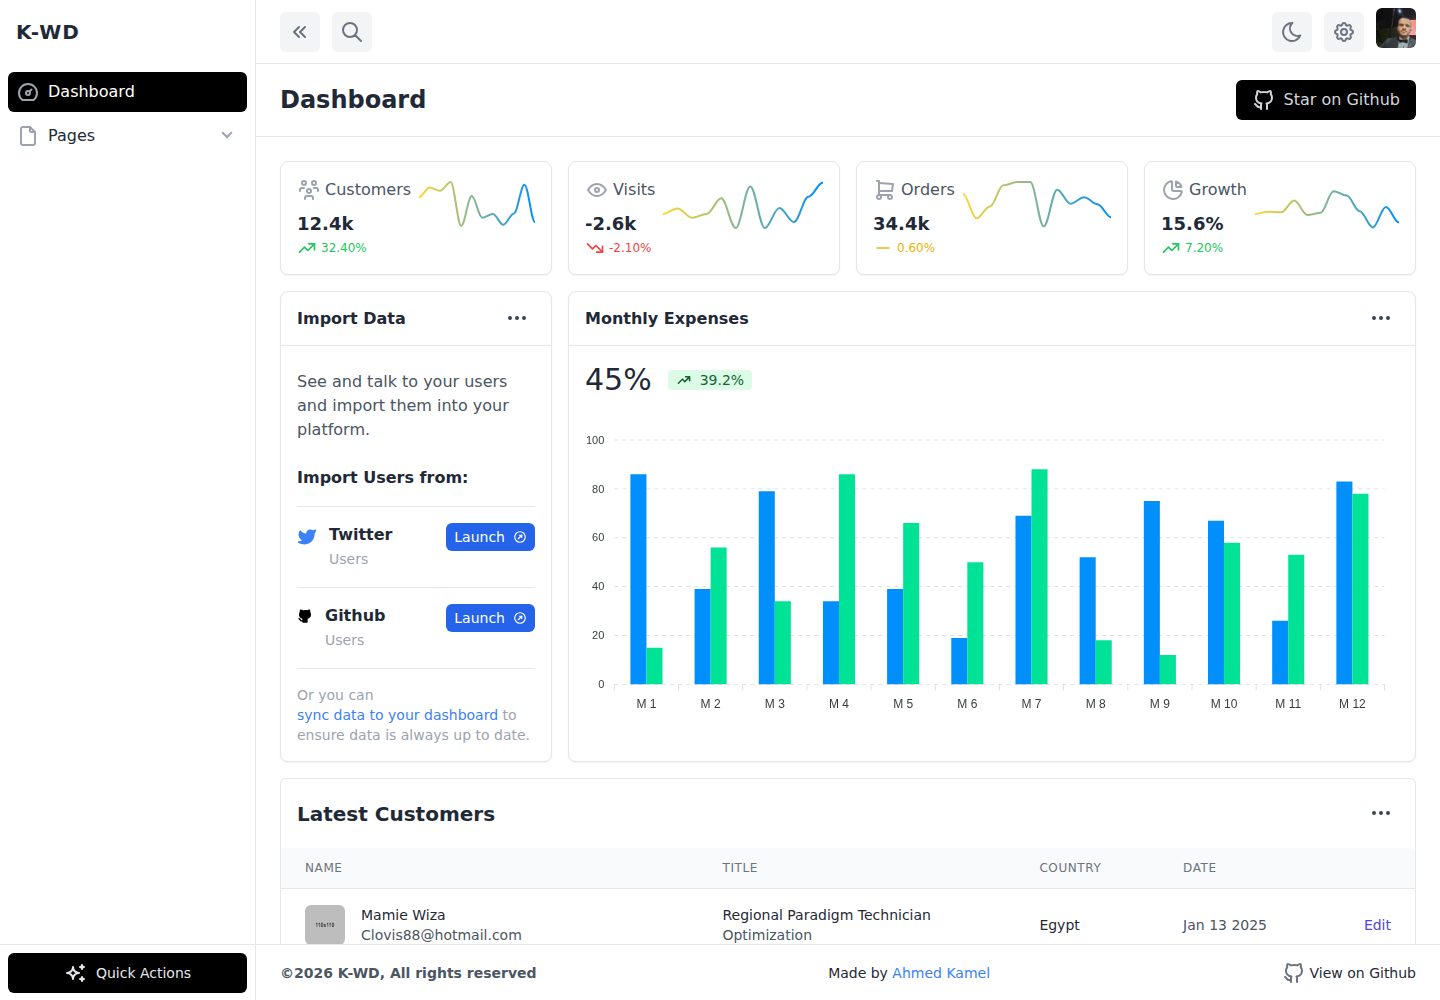Click the Orders sparkline chart
The width and height of the screenshot is (1440, 1000).
point(1037,204)
